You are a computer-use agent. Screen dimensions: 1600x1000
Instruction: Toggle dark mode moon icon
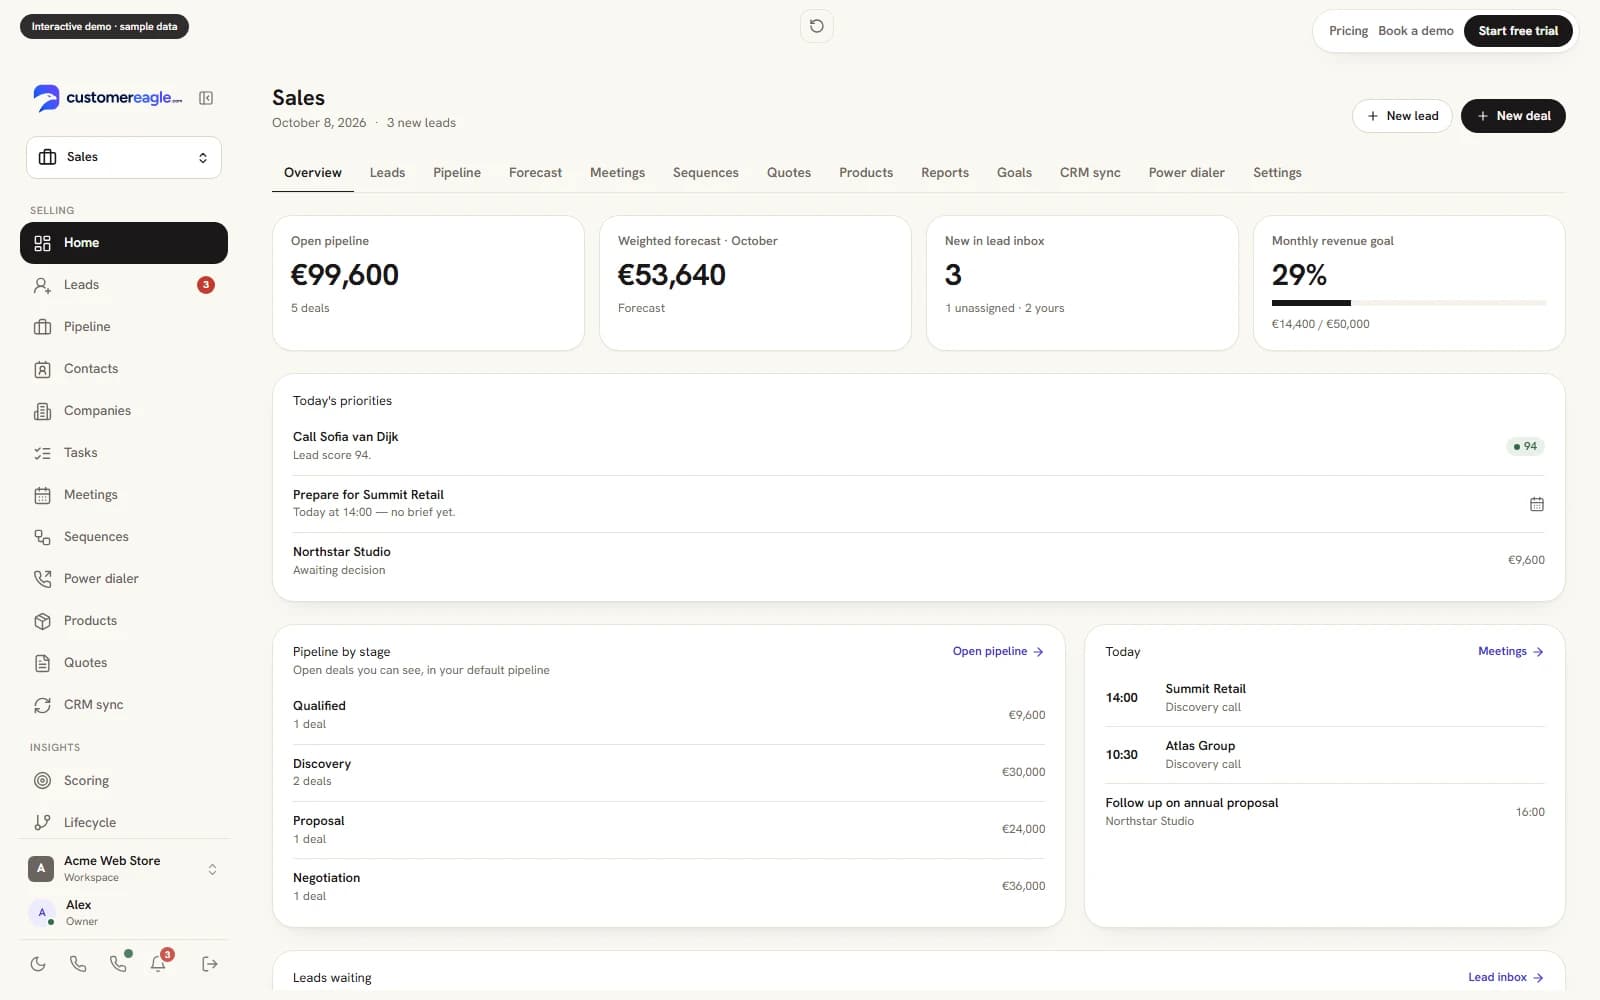[38, 964]
